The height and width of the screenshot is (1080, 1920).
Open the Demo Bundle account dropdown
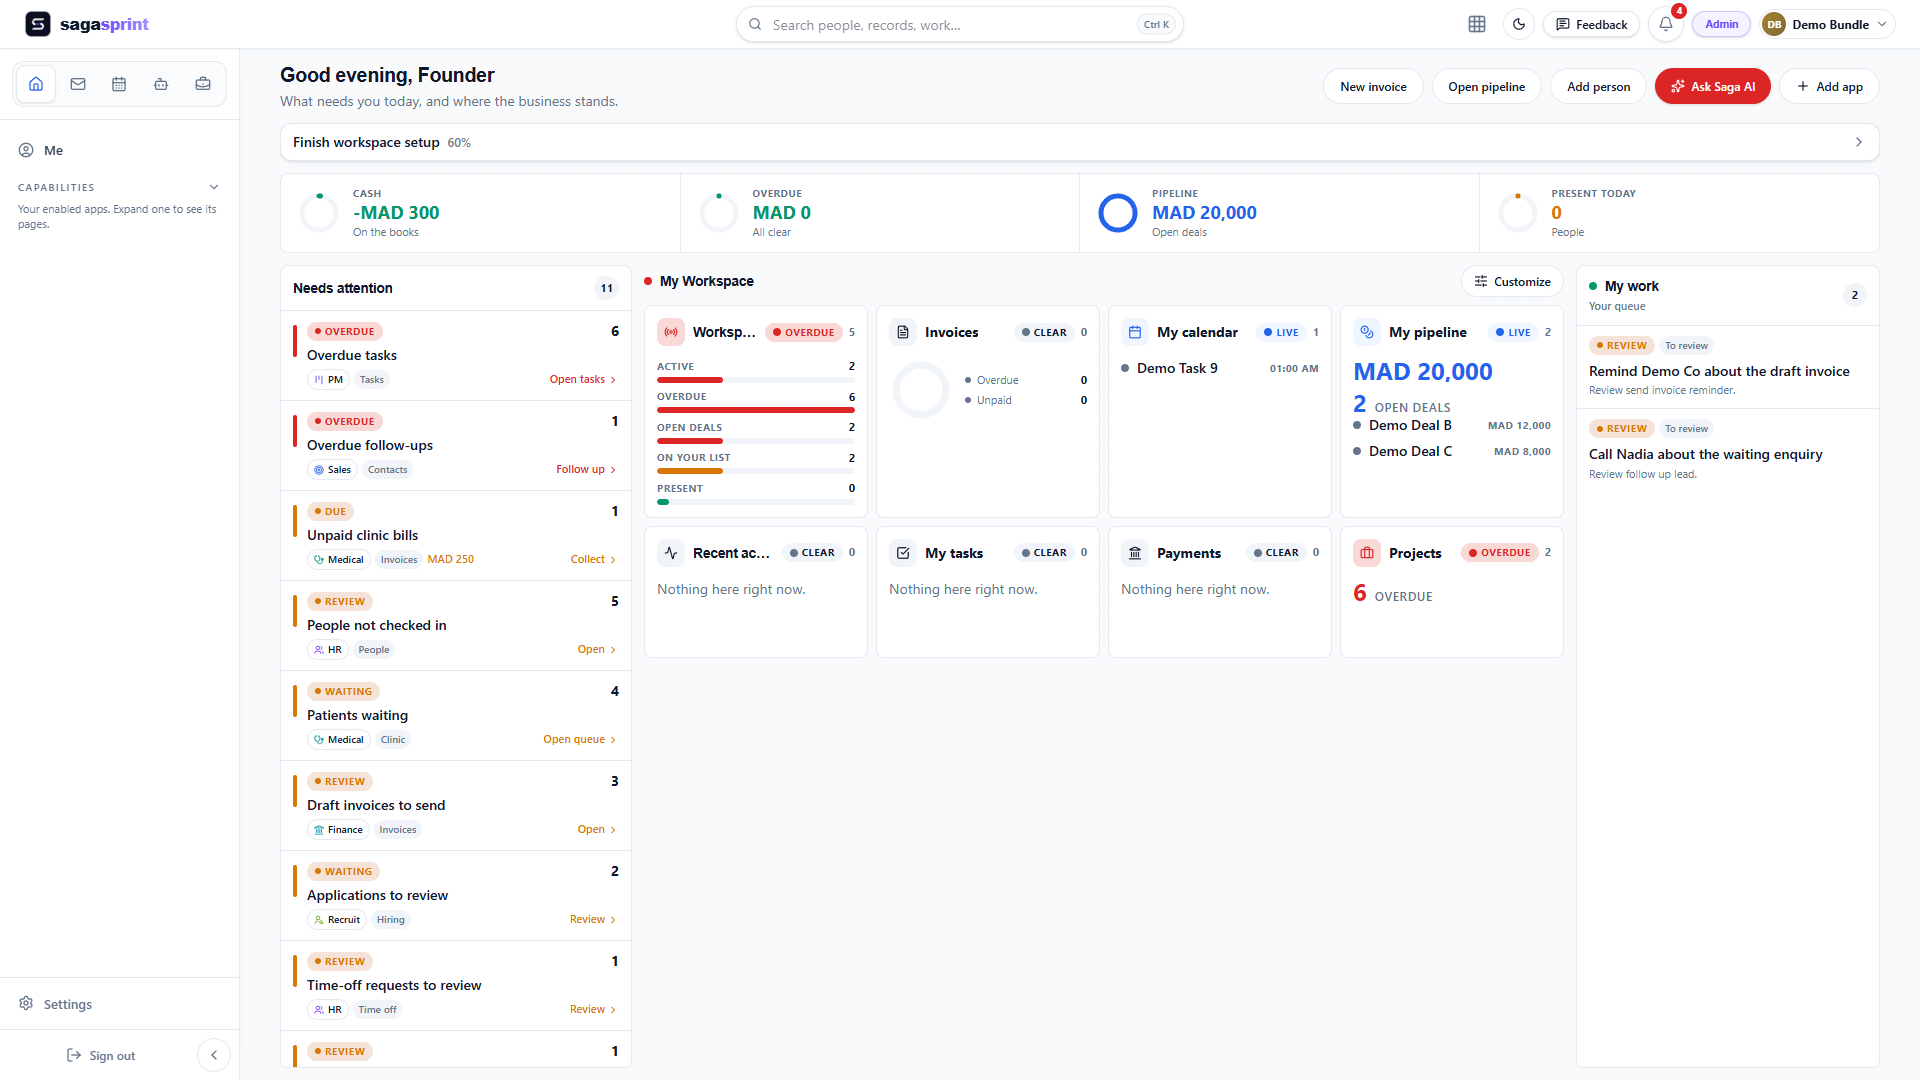tap(1825, 24)
